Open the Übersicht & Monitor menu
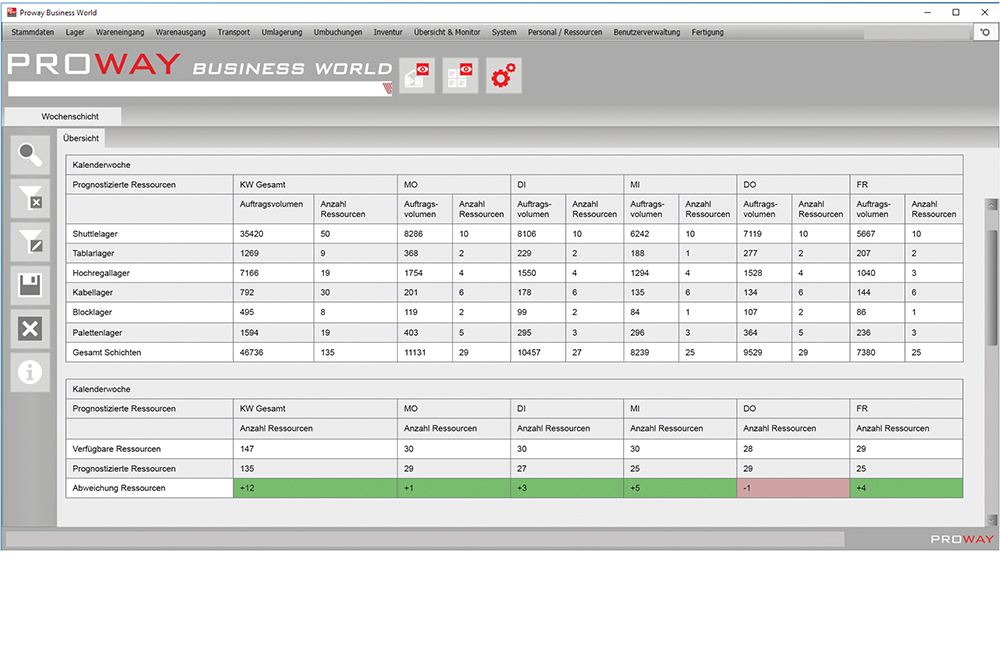 pos(447,32)
